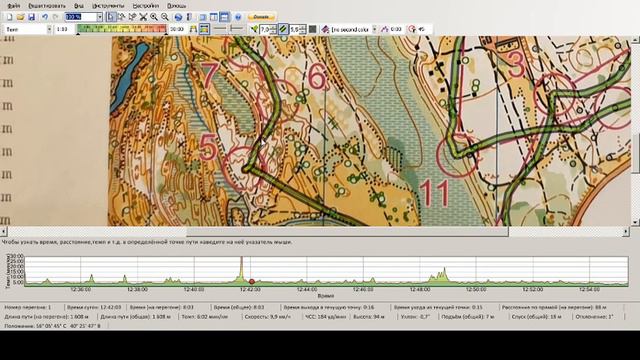This screenshot has width=640, height=360.
Task: Click the ЧСС heart rate status entry
Action: pyautogui.click(x=325, y=316)
